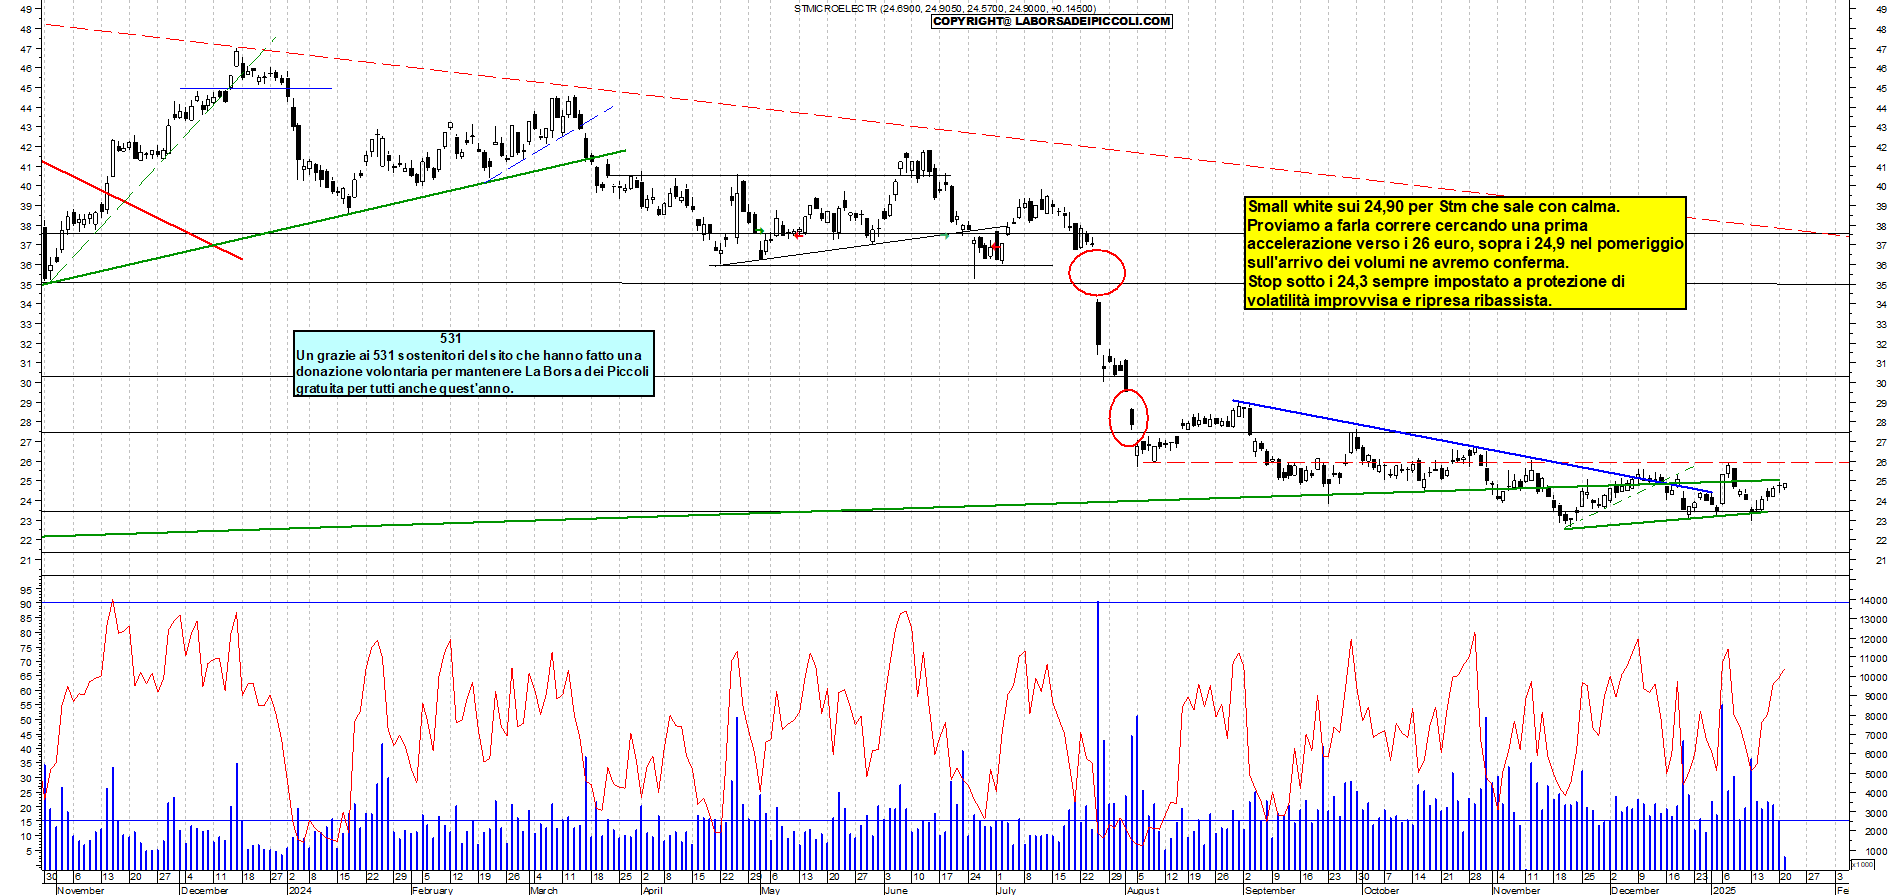This screenshot has height=895, width=1890.
Task: Select the 'April' month label
Action: click(x=653, y=890)
